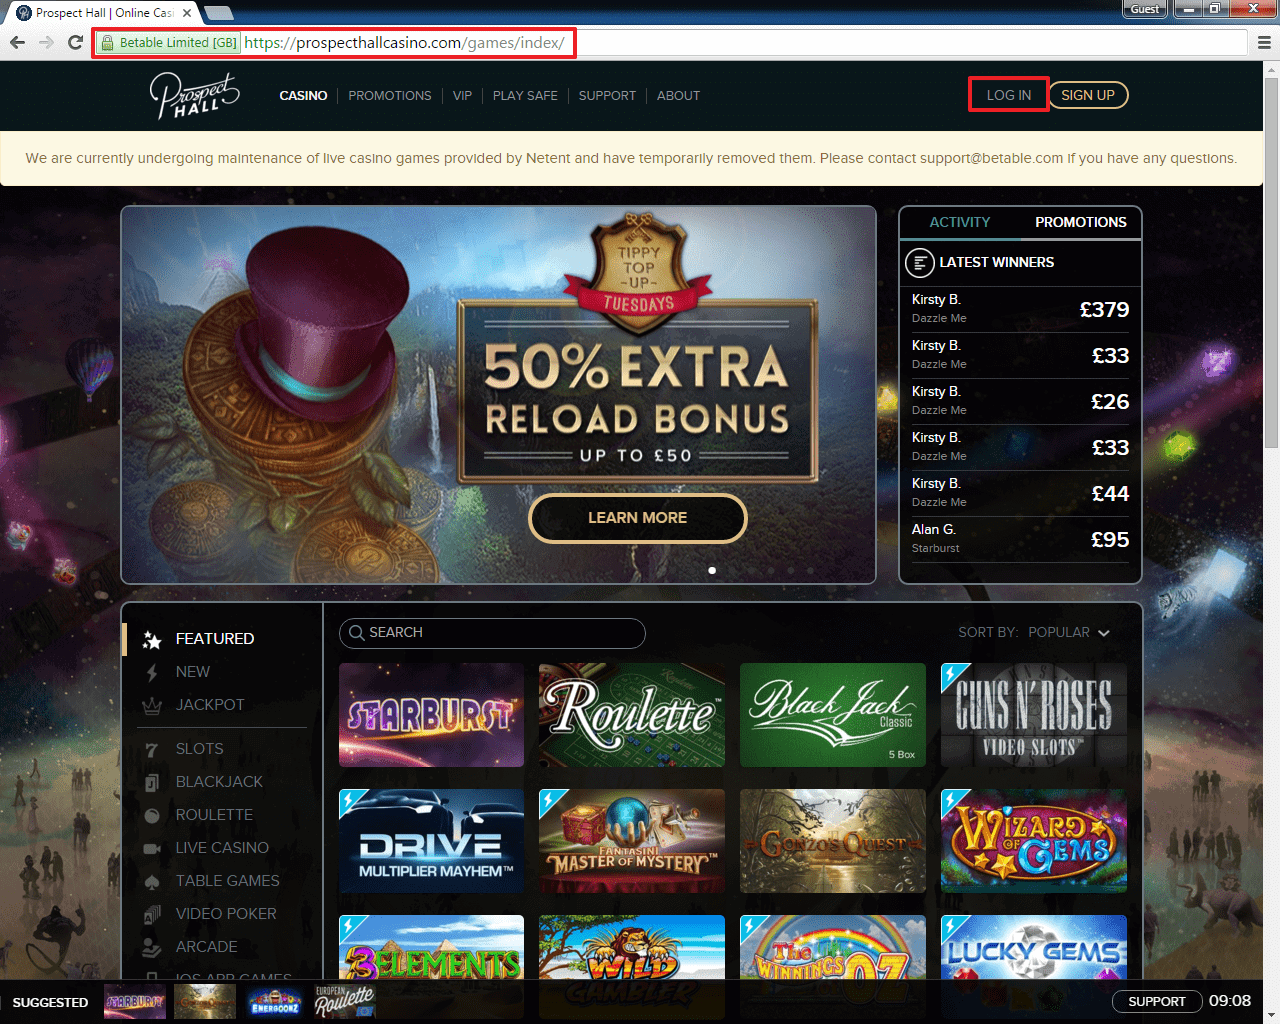Open the Play Safe nav item

525,96
